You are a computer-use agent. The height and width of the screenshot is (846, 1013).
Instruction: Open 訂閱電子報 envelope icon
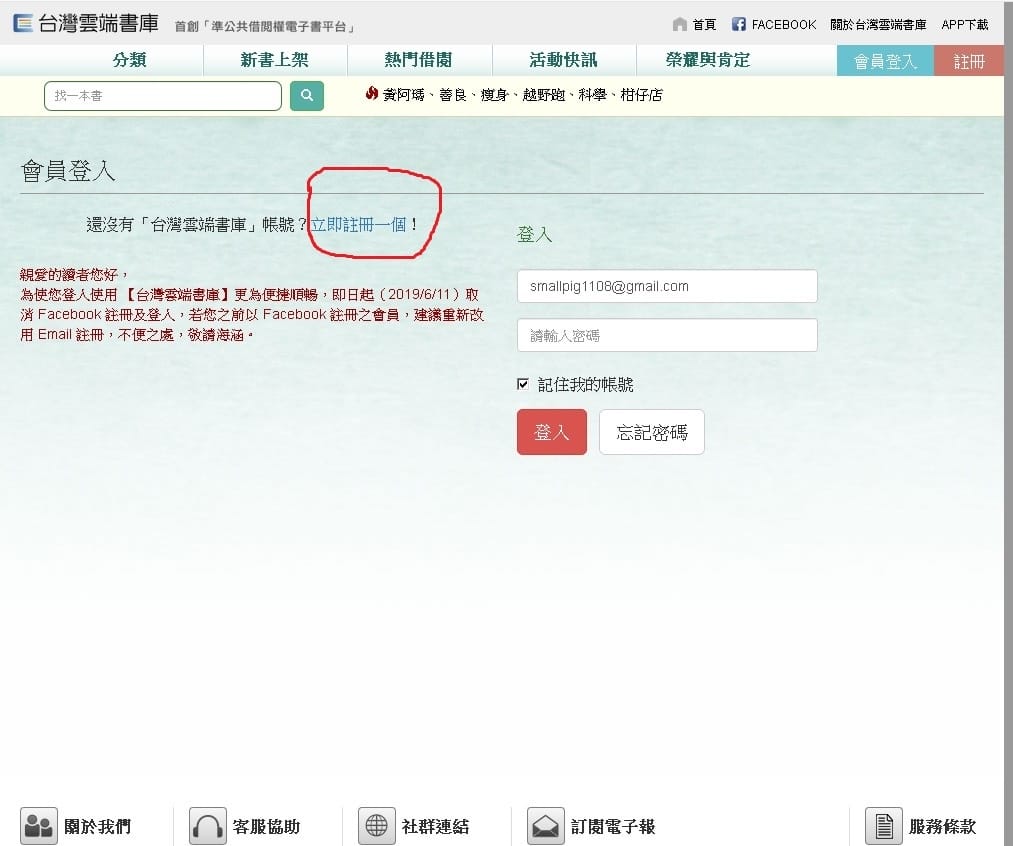(x=546, y=826)
